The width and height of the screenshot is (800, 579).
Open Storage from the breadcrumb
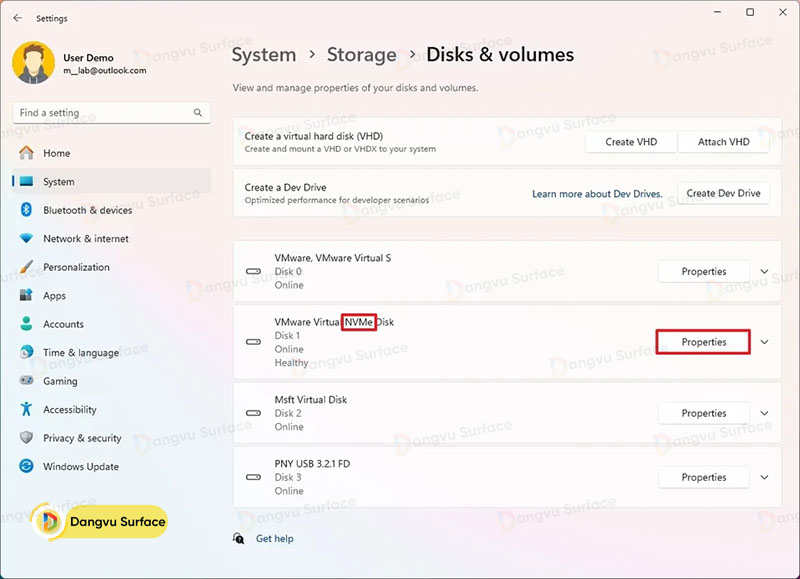[x=361, y=55]
